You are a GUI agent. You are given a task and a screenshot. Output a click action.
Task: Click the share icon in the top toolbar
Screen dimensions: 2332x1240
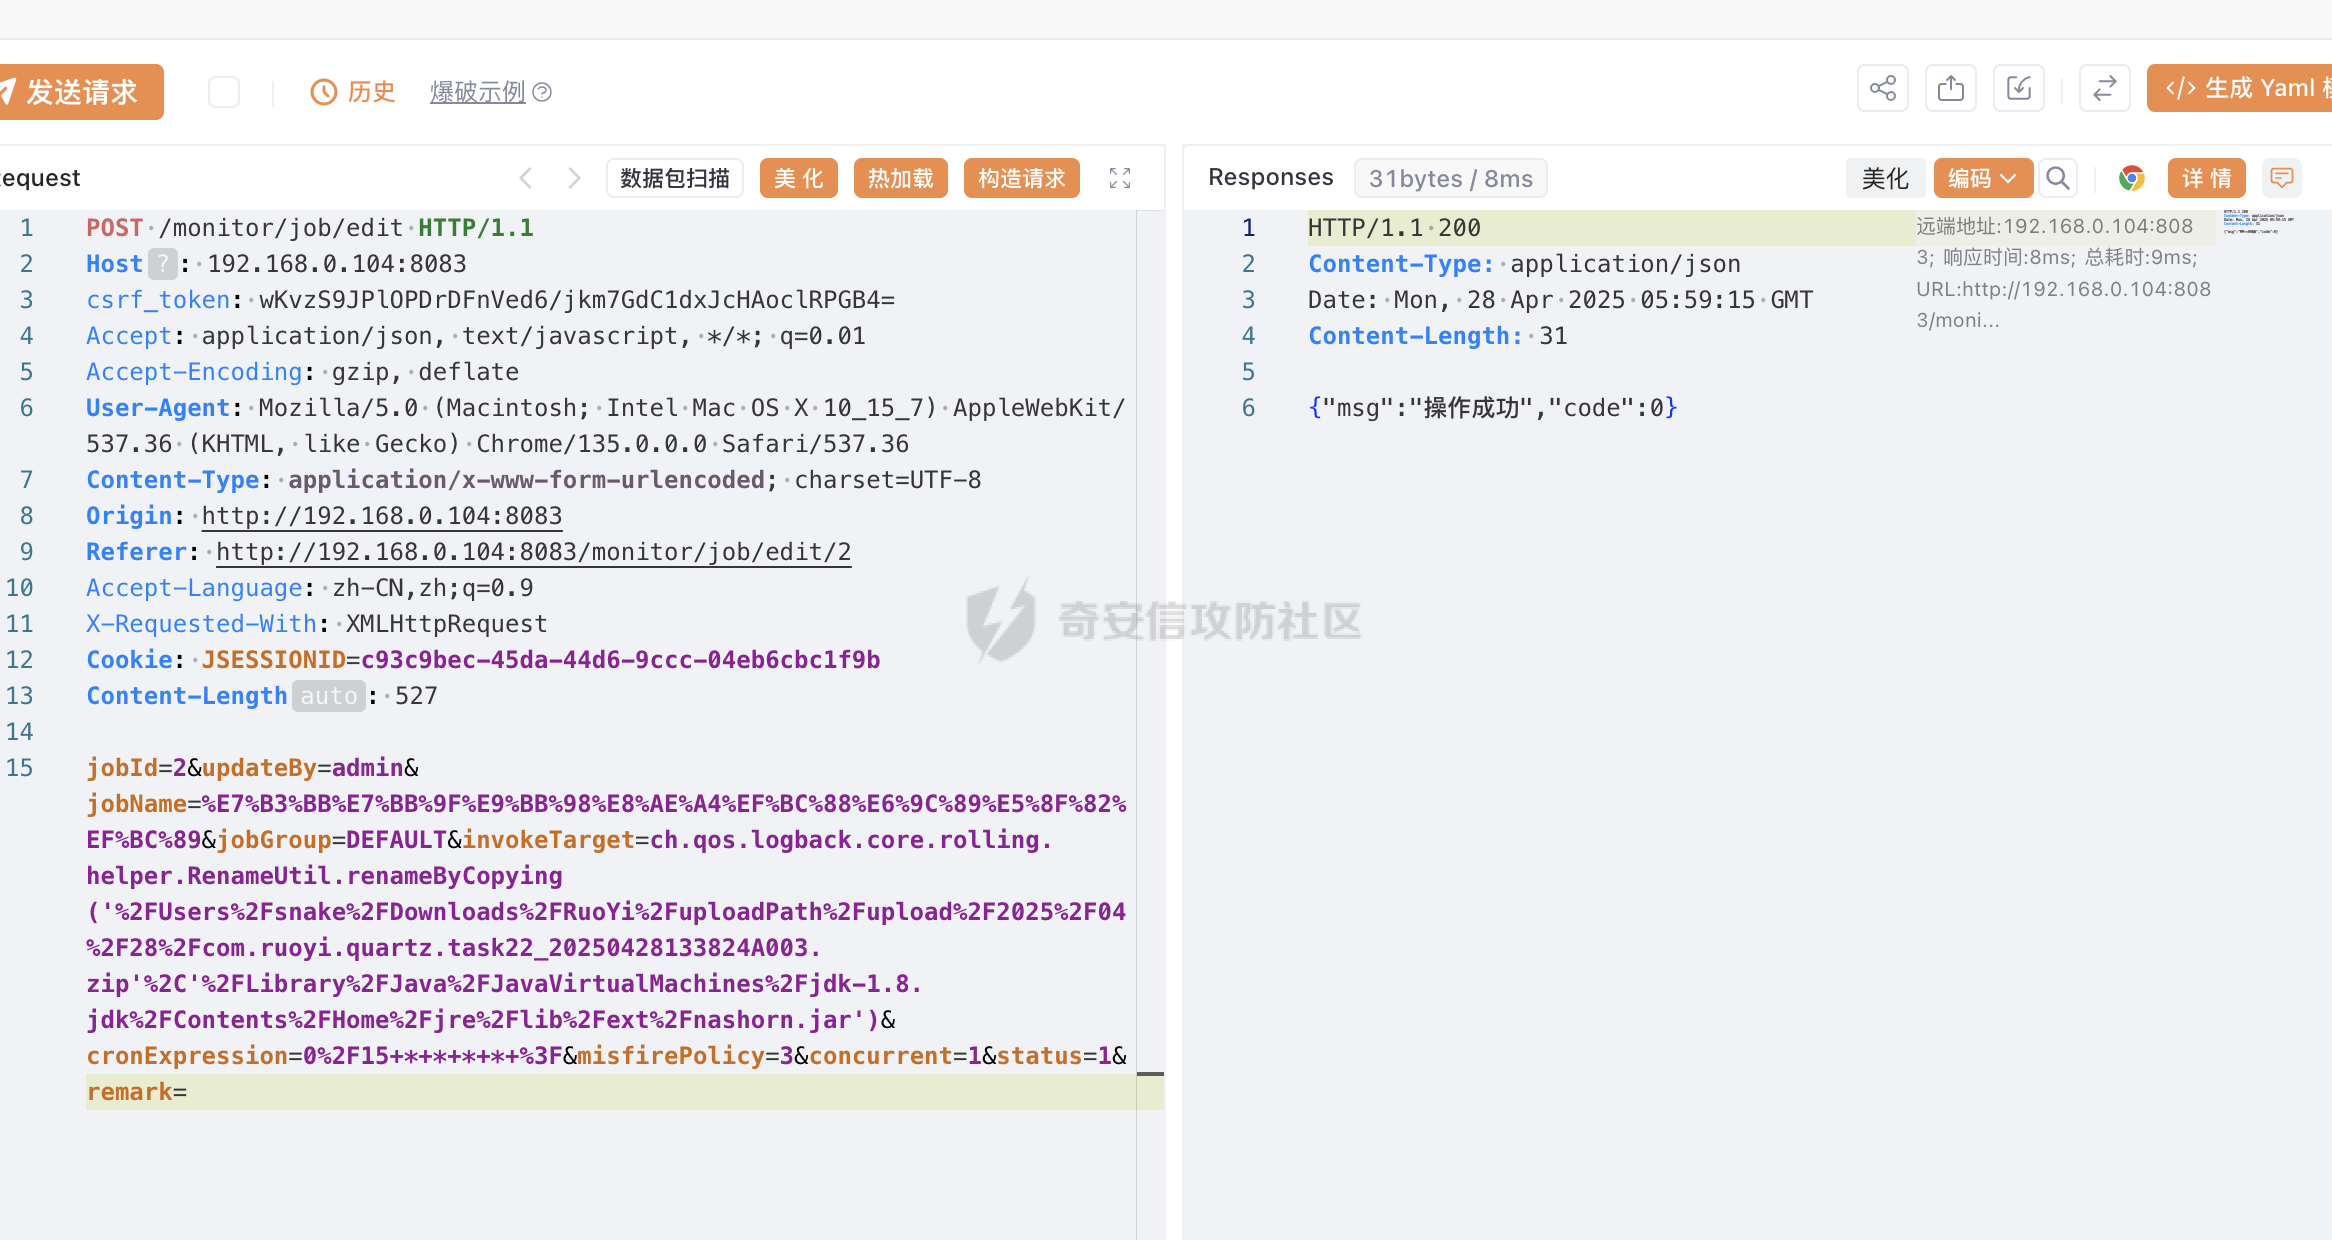(1882, 89)
